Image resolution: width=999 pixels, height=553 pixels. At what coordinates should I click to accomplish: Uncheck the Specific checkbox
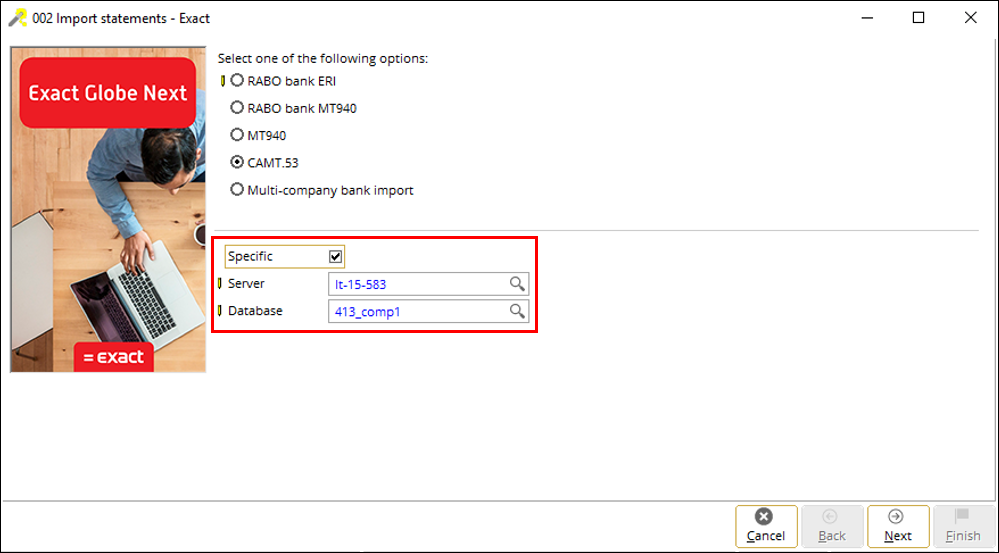click(x=335, y=257)
